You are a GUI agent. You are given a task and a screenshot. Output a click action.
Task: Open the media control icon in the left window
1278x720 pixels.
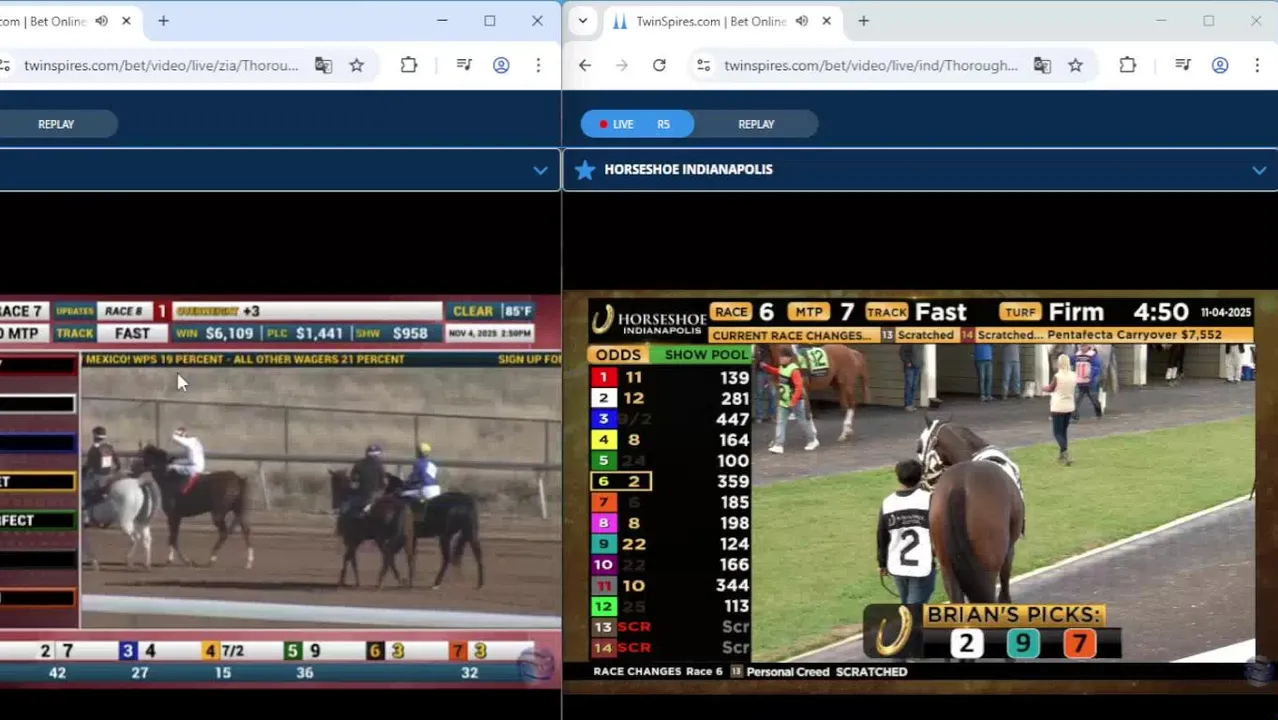pos(464,65)
